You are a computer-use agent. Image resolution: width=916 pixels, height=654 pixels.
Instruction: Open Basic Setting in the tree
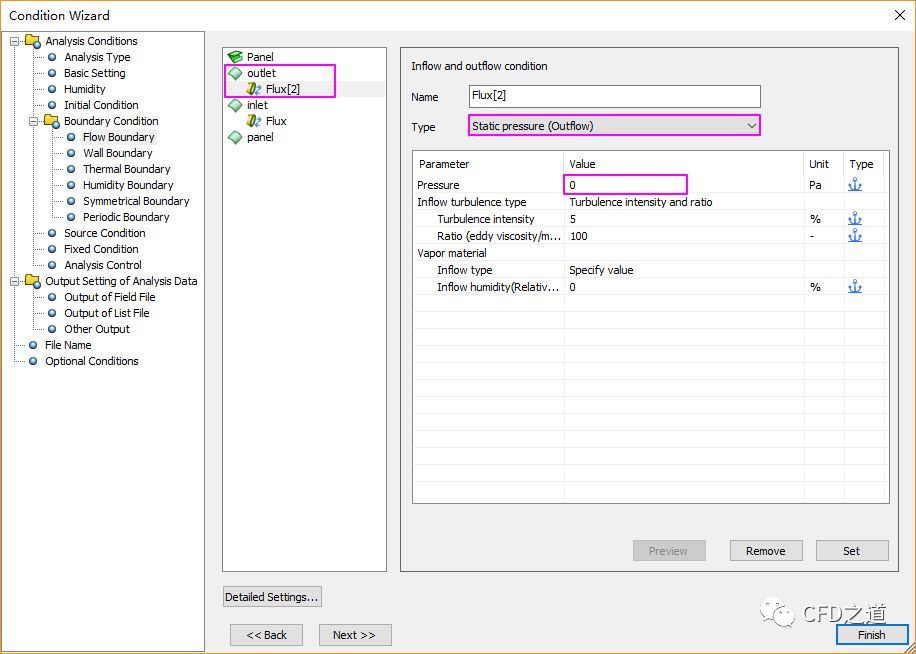(95, 73)
